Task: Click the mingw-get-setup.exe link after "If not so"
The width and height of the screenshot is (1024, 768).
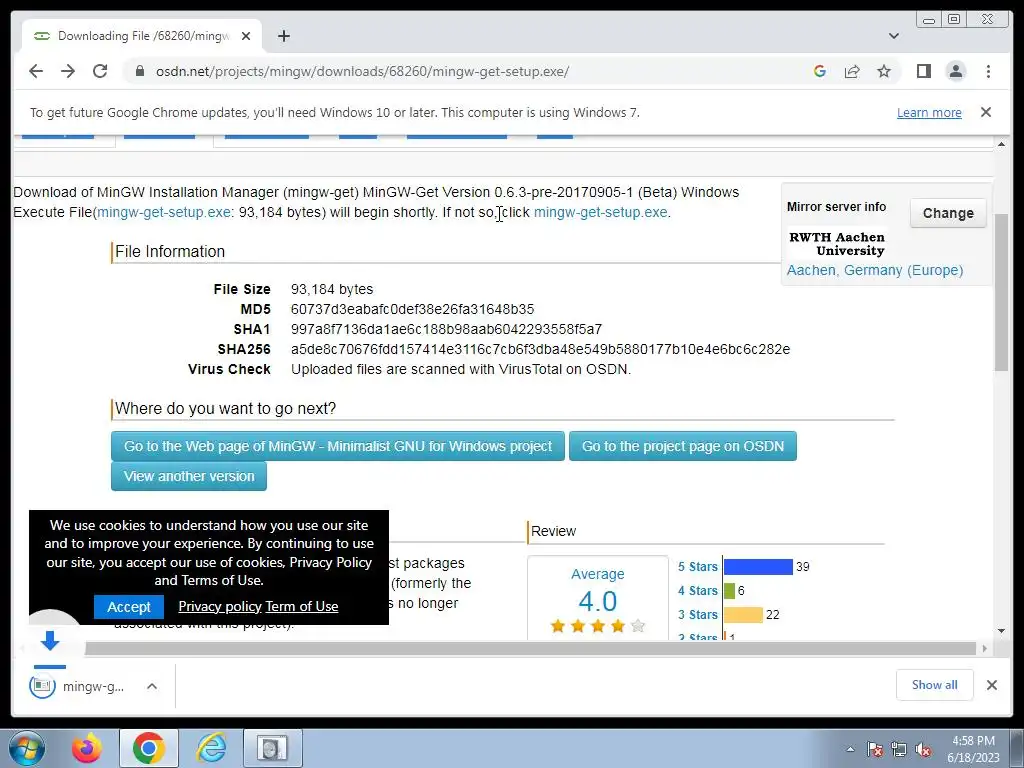Action: point(600,212)
